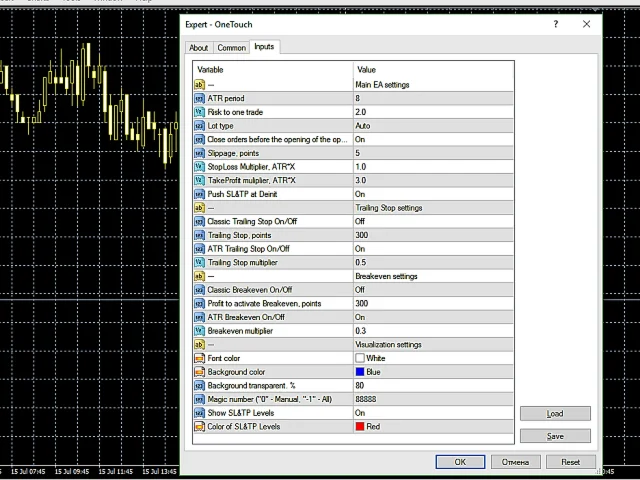Screen dimensions: 640x480
Task: Close the Expert - OneTouch dialog
Action: point(586,24)
